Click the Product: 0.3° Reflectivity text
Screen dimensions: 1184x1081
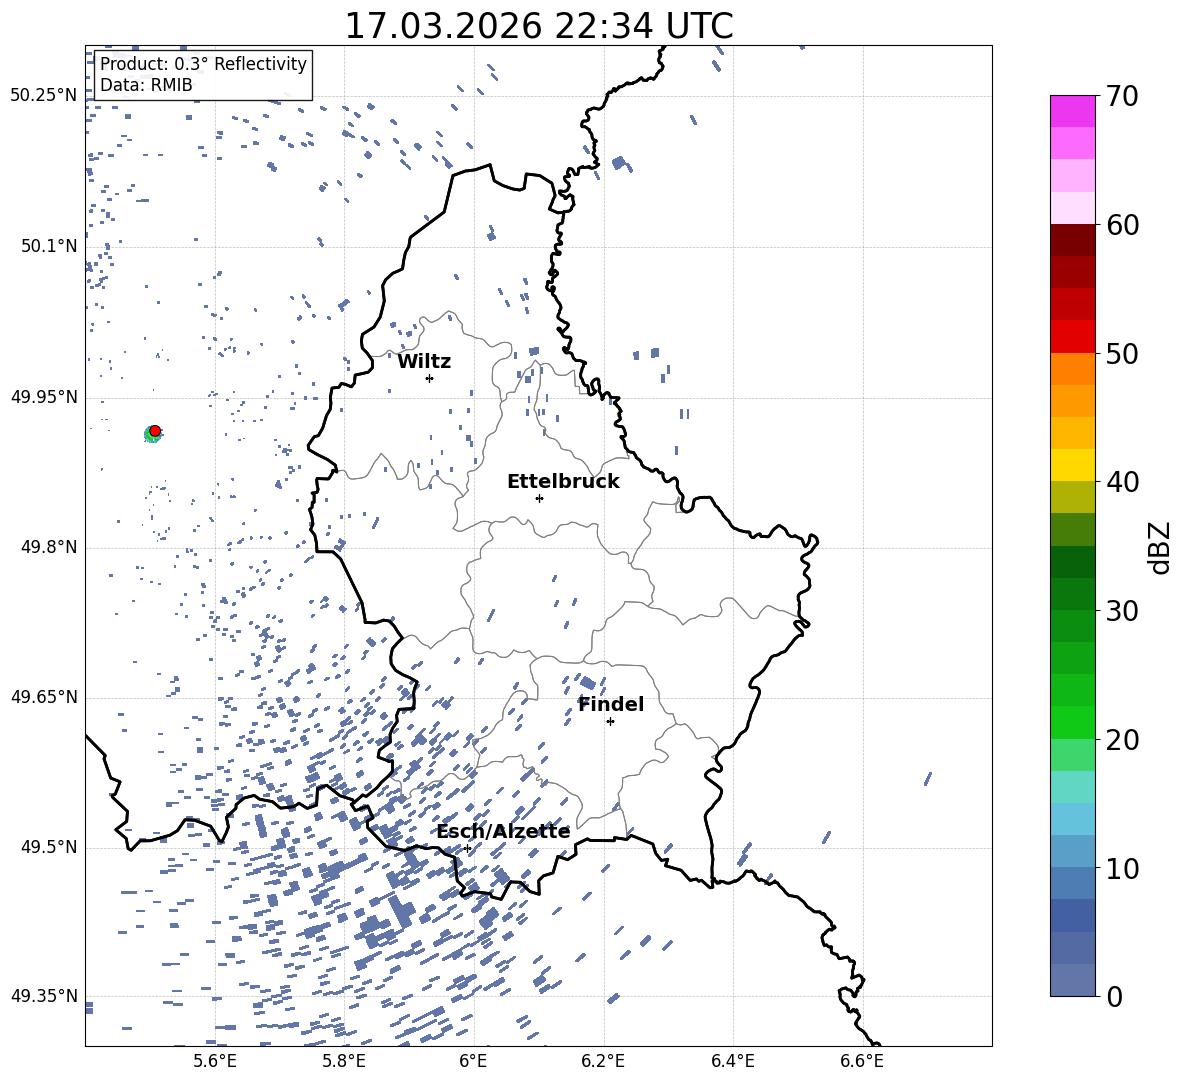click(203, 63)
